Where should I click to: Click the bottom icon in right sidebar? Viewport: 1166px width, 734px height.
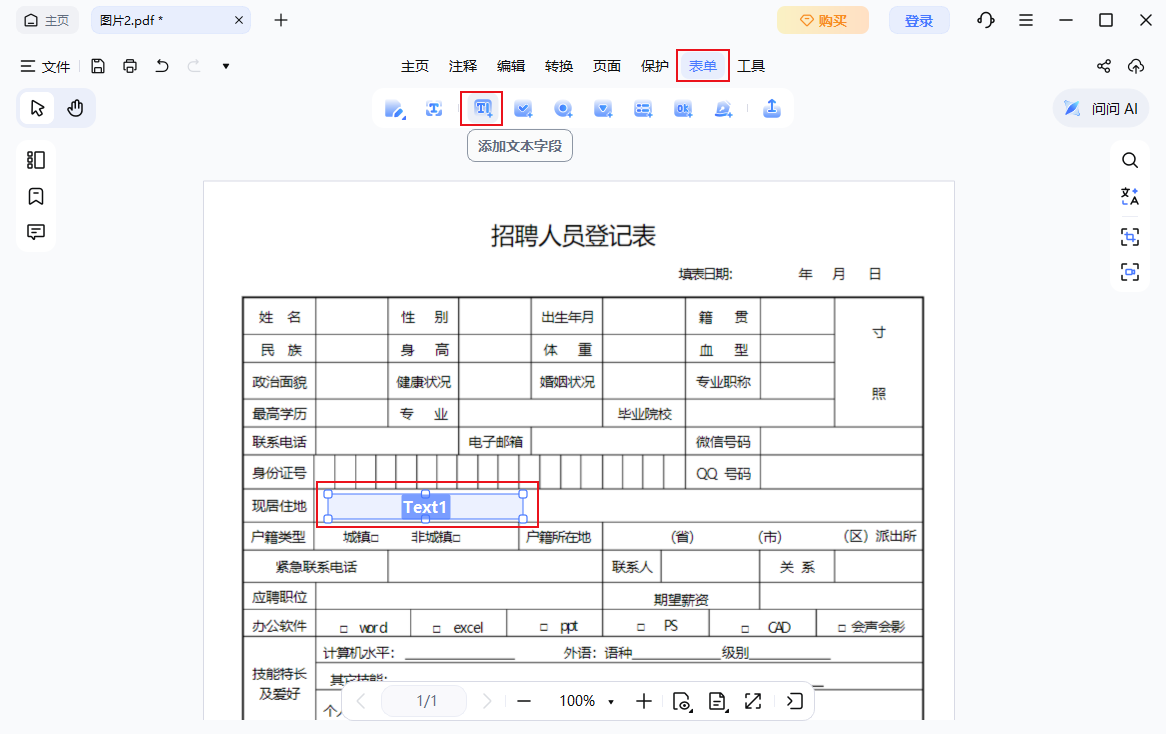point(1130,271)
